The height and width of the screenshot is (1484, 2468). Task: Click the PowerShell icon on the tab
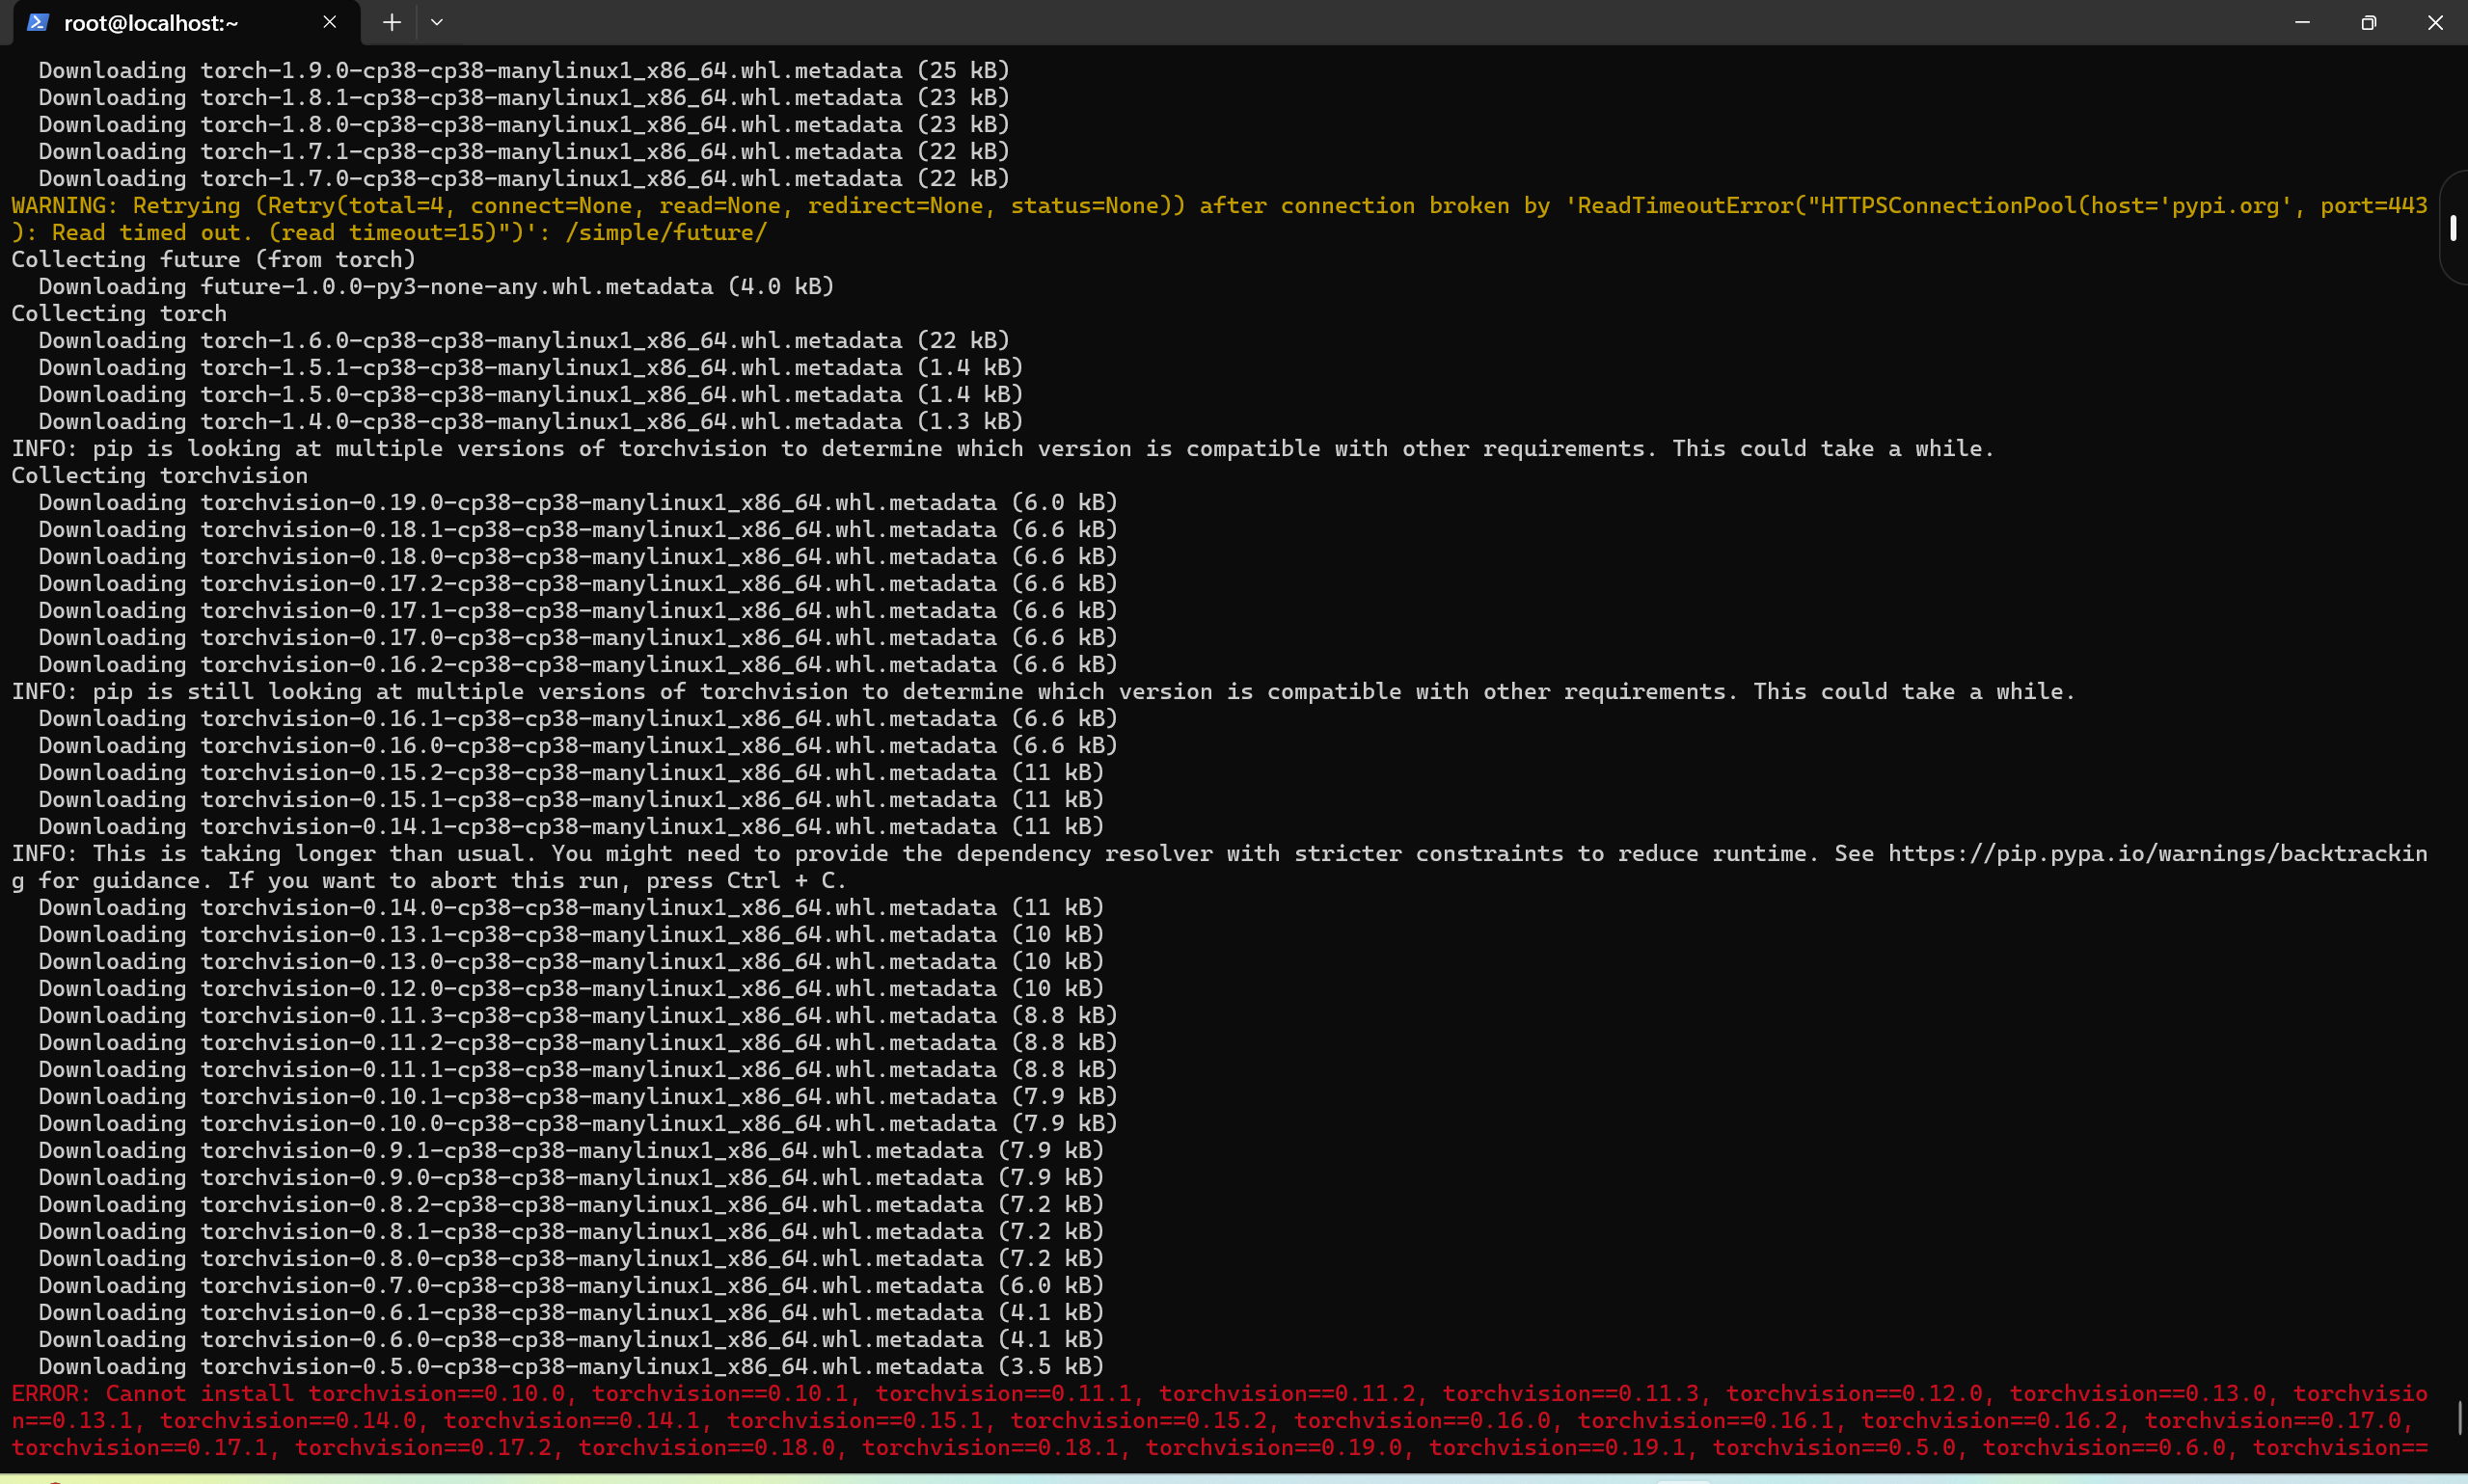point(38,22)
